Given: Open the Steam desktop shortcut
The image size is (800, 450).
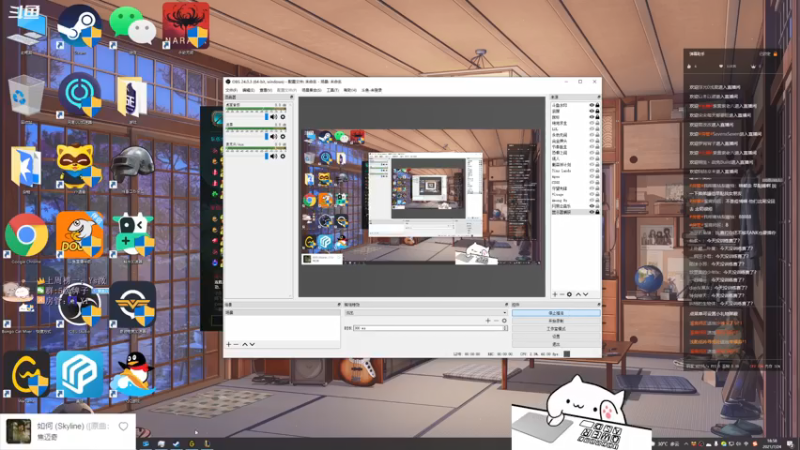Looking at the screenshot, I should click(x=79, y=27).
